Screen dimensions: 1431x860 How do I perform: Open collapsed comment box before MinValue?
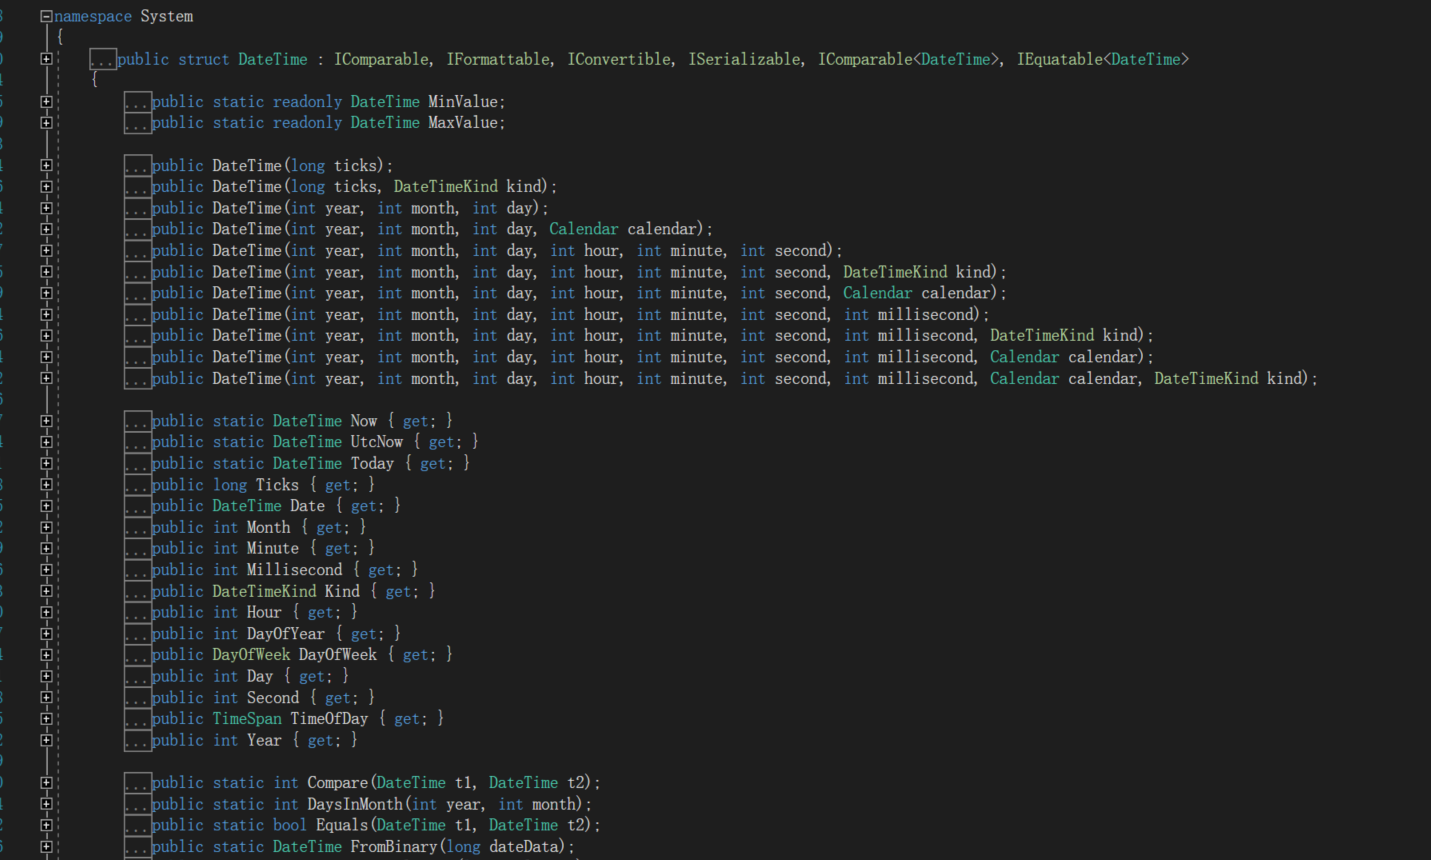138,102
